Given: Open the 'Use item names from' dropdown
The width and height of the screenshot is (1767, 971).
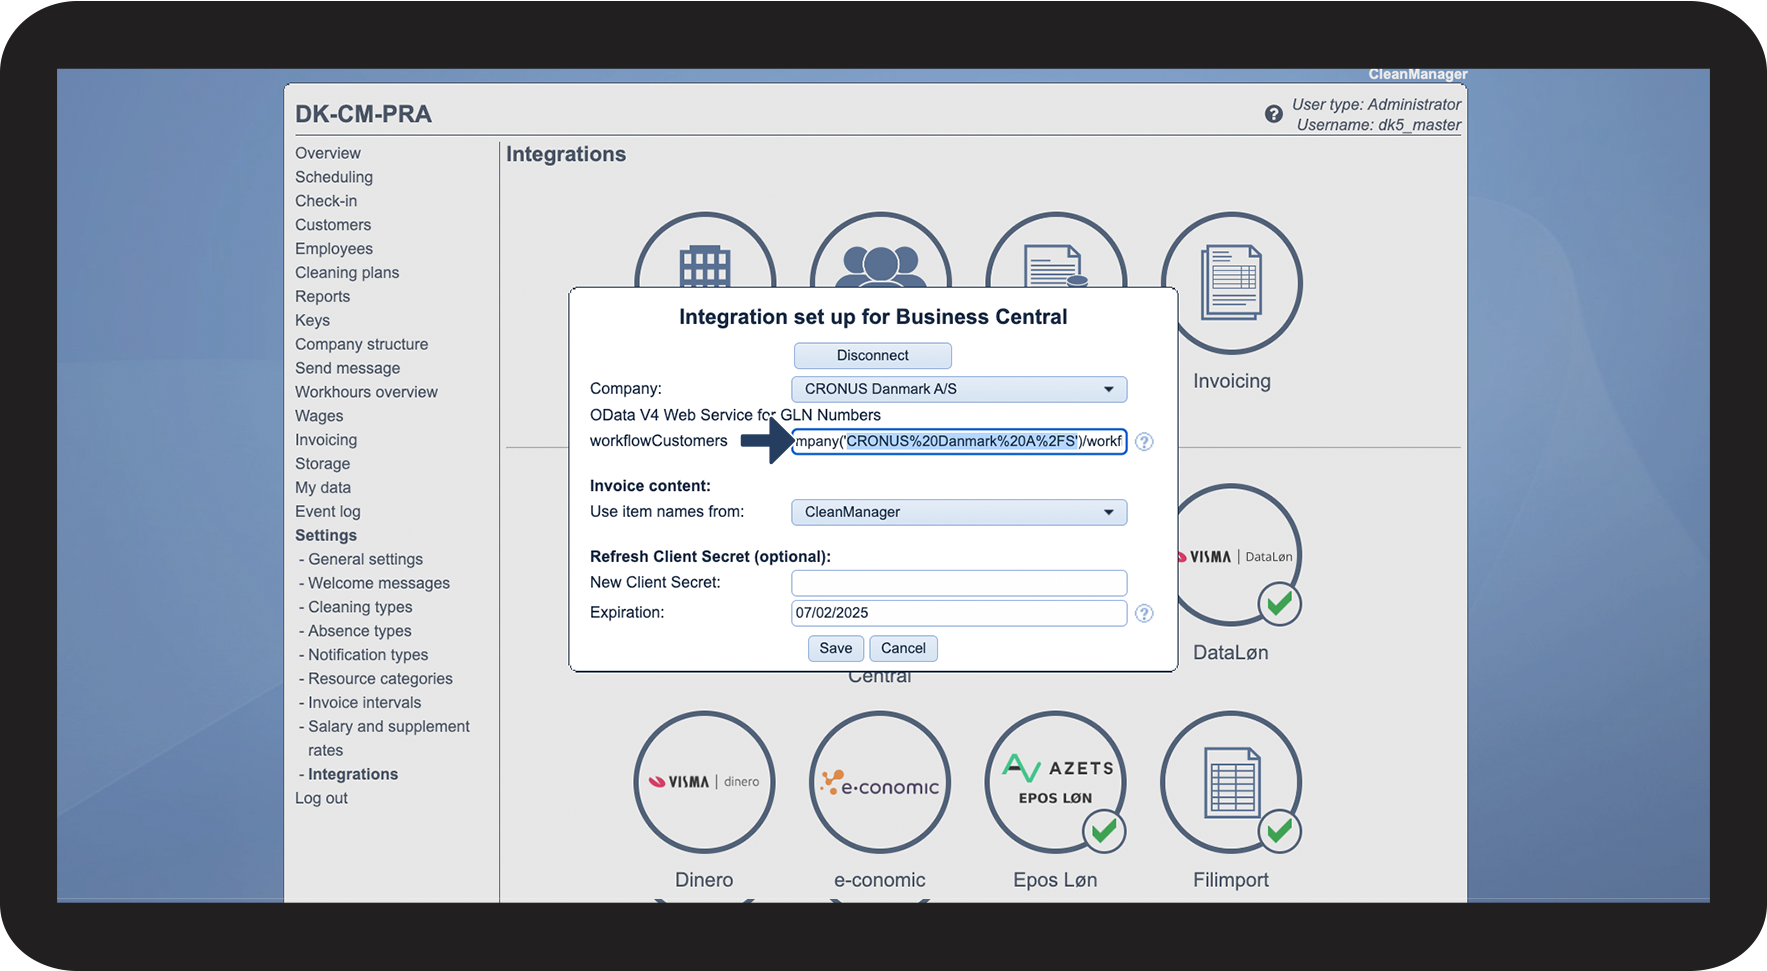Looking at the screenshot, I should pos(958,512).
